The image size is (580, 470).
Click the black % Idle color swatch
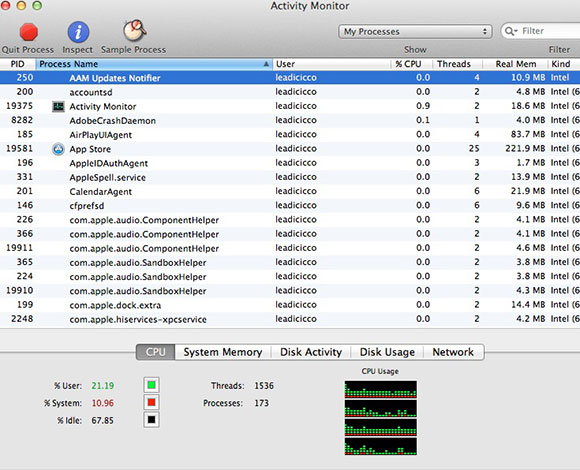(x=151, y=420)
